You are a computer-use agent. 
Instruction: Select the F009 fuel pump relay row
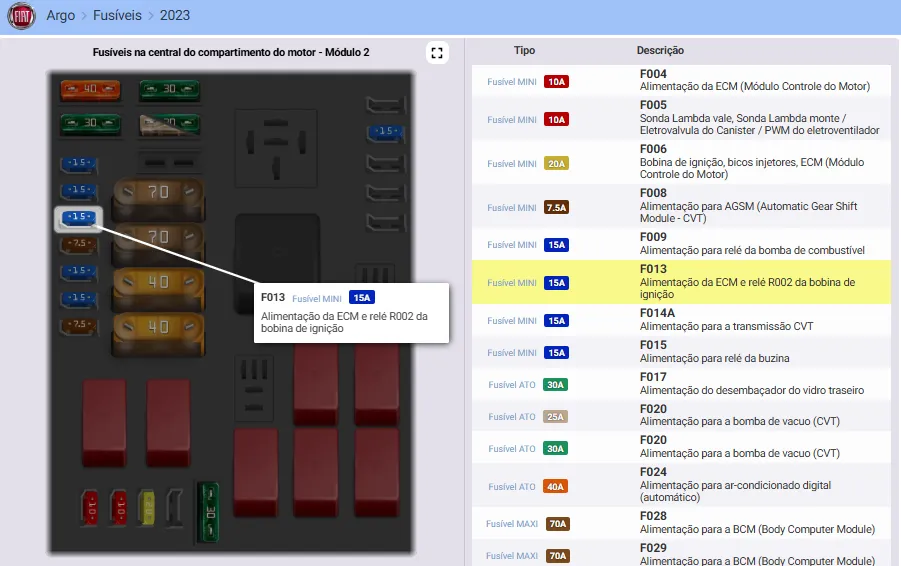click(681, 244)
